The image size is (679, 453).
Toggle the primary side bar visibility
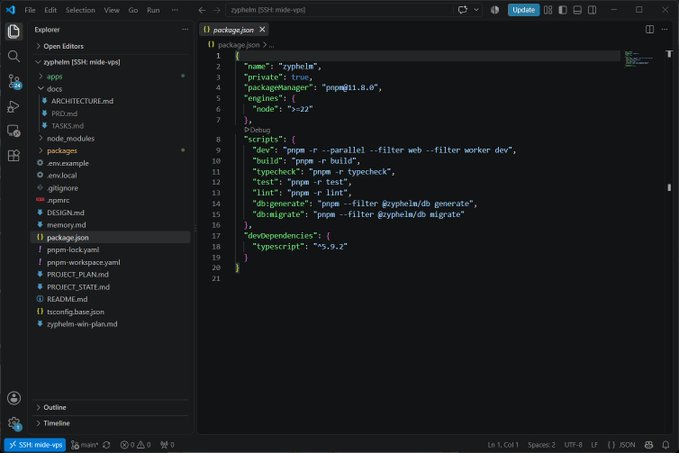(x=563, y=10)
